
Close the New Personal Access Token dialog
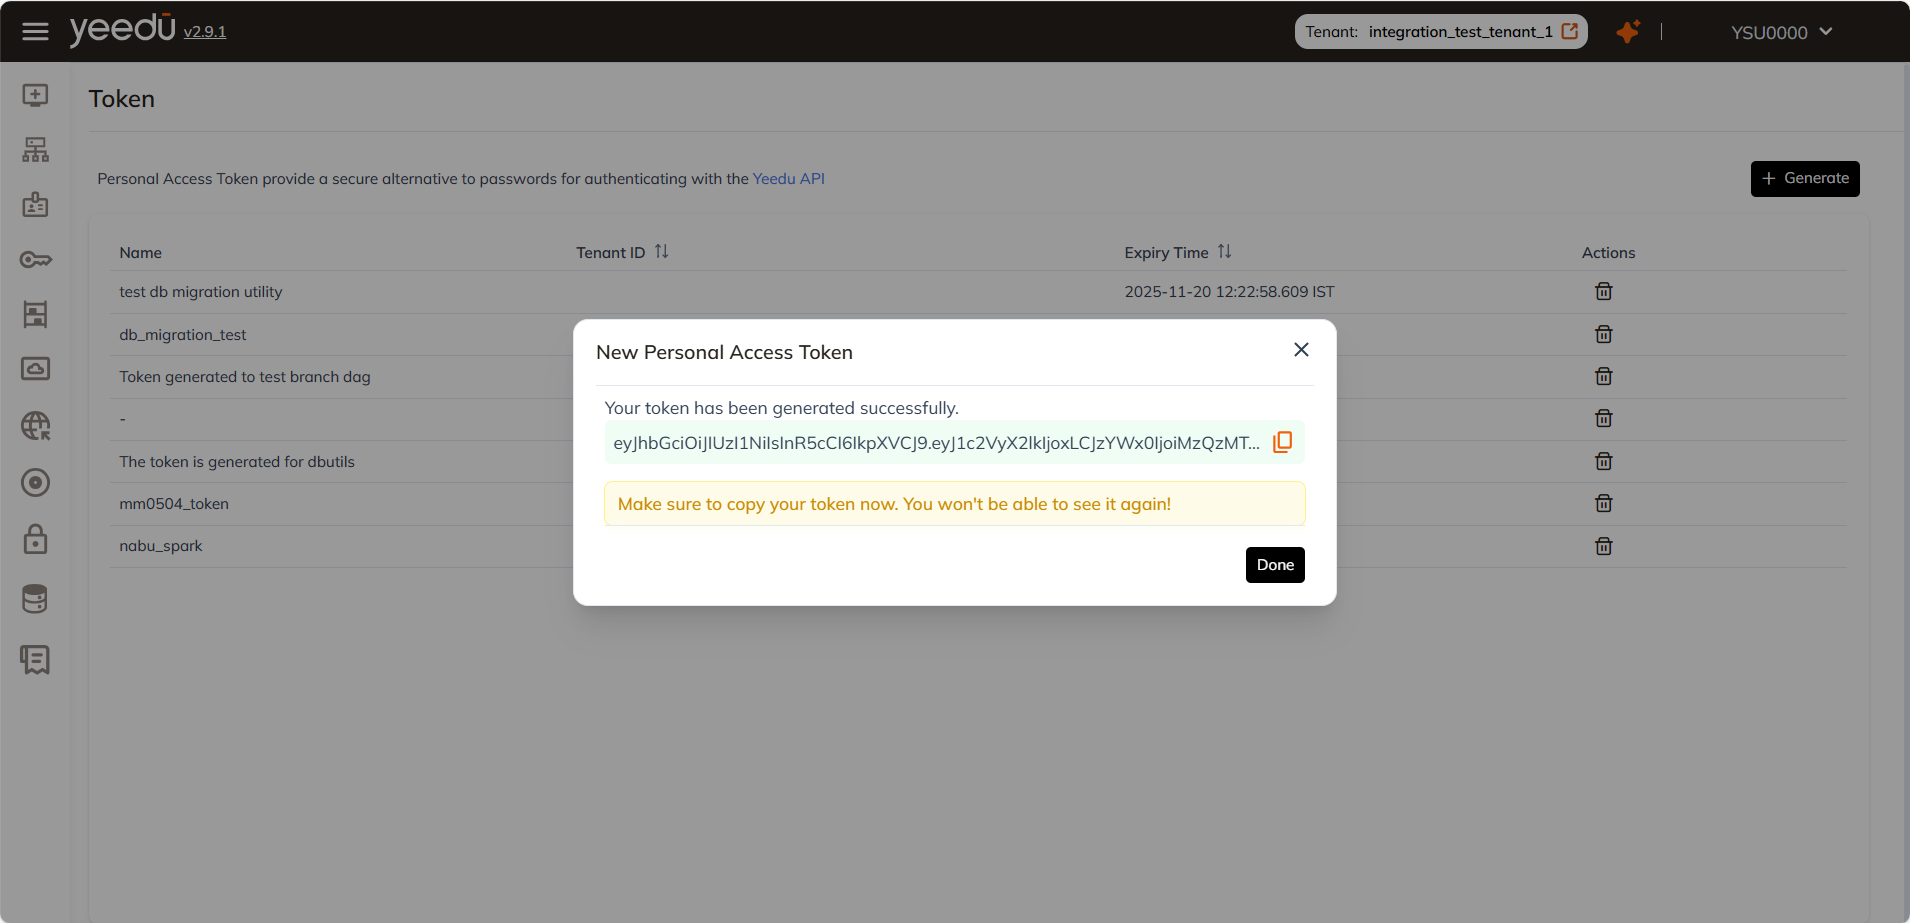click(1301, 350)
